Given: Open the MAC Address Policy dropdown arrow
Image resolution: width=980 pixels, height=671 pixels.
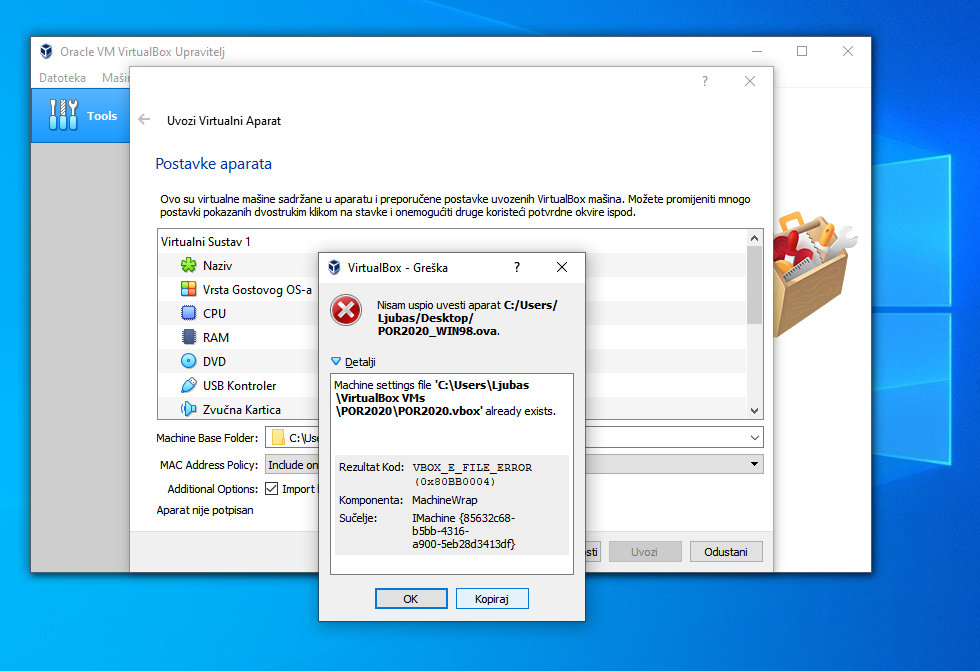Looking at the screenshot, I should pyautogui.click(x=754, y=464).
